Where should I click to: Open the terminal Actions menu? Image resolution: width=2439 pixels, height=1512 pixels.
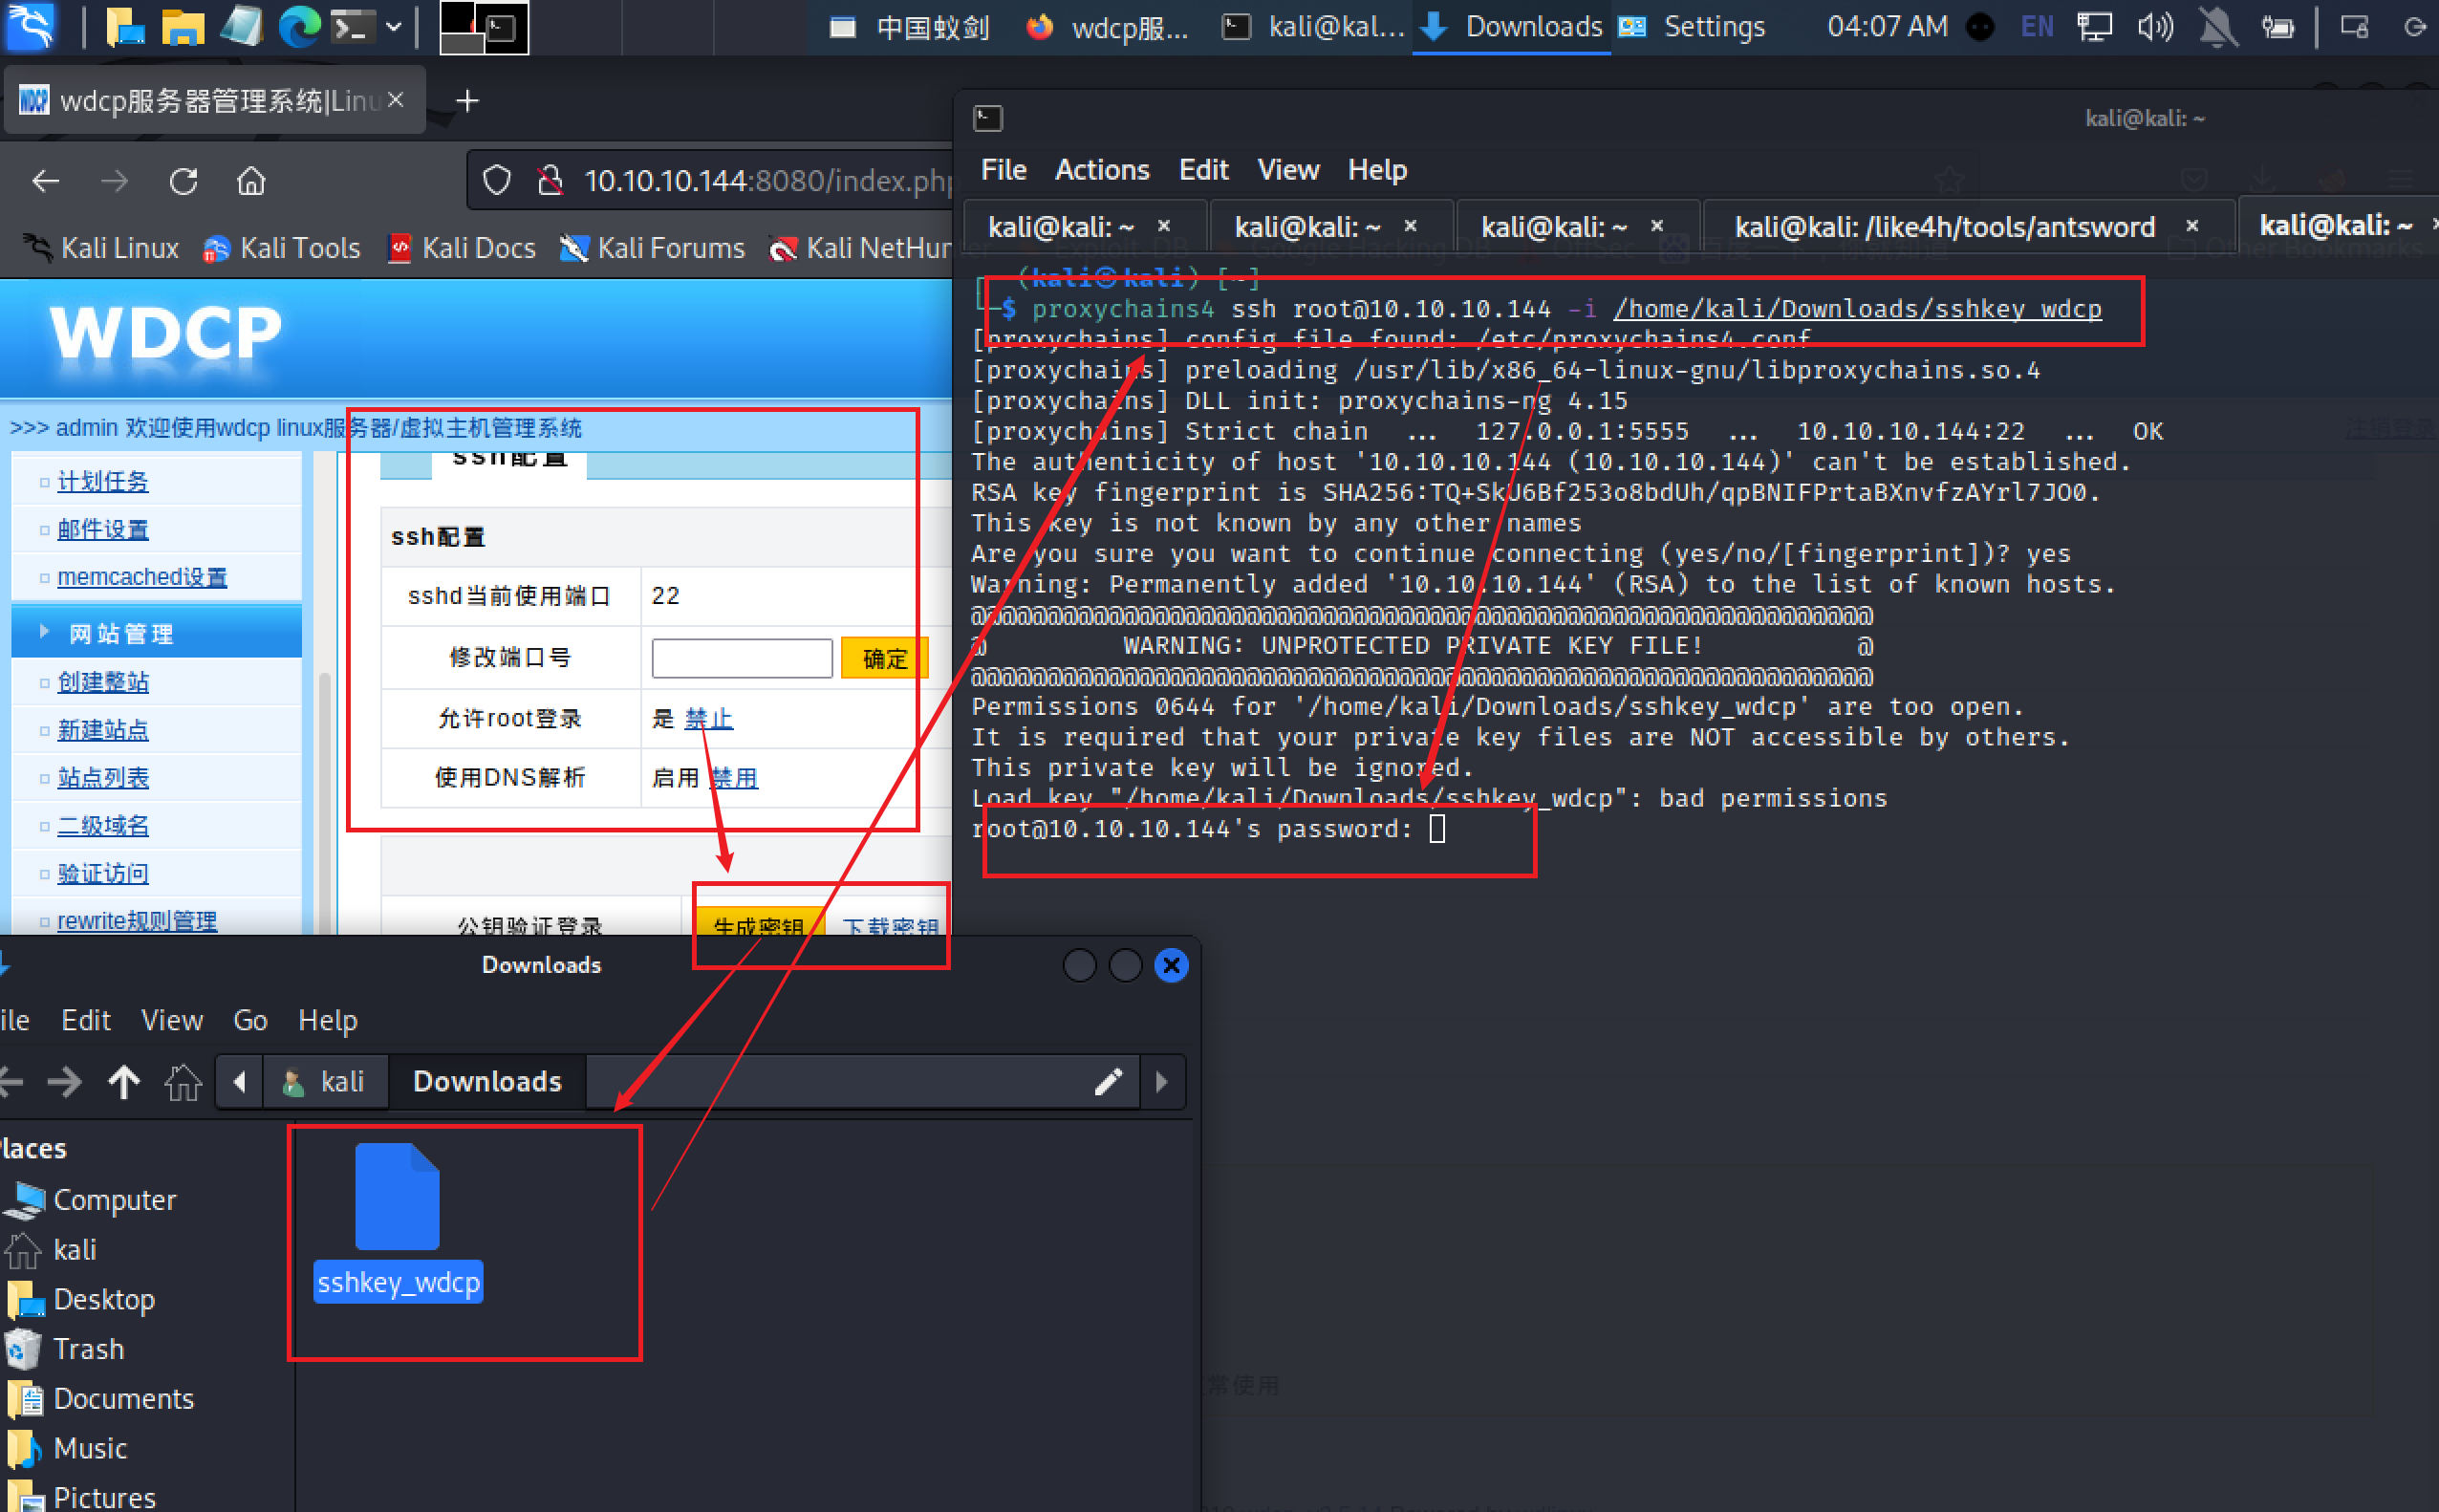click(x=1101, y=170)
